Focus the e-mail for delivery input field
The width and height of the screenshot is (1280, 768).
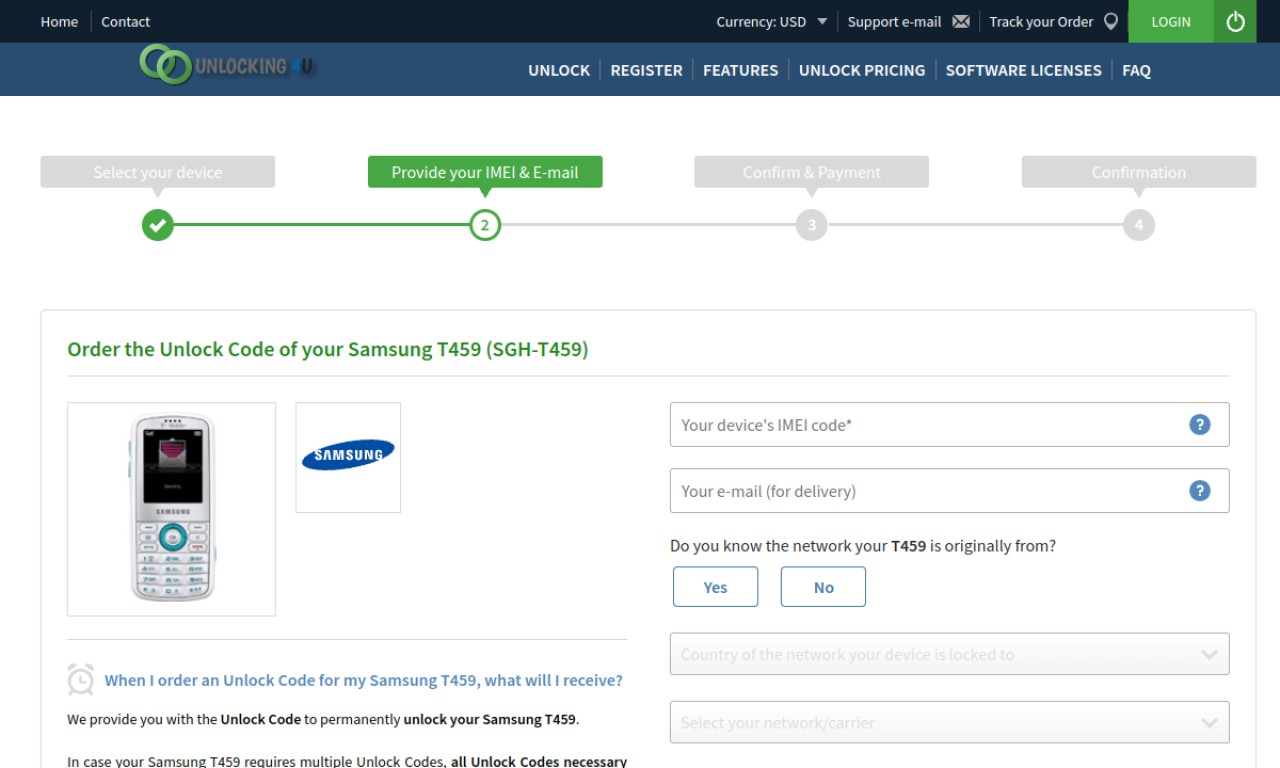click(x=949, y=491)
